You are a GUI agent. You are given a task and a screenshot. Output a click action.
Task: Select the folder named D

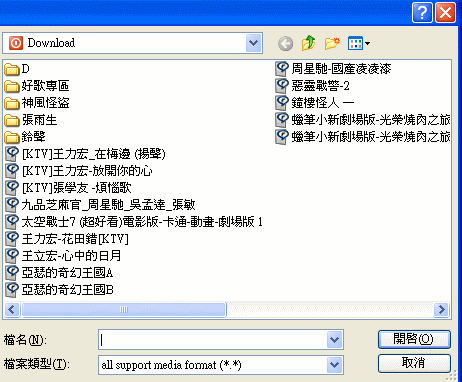pyautogui.click(x=17, y=69)
